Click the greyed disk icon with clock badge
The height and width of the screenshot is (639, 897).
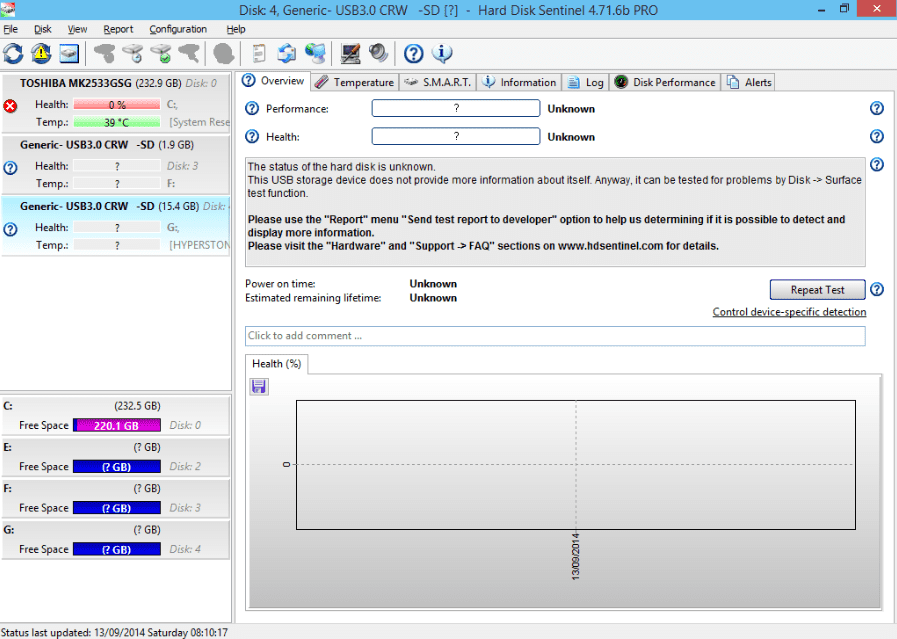pyautogui.click(x=132, y=54)
